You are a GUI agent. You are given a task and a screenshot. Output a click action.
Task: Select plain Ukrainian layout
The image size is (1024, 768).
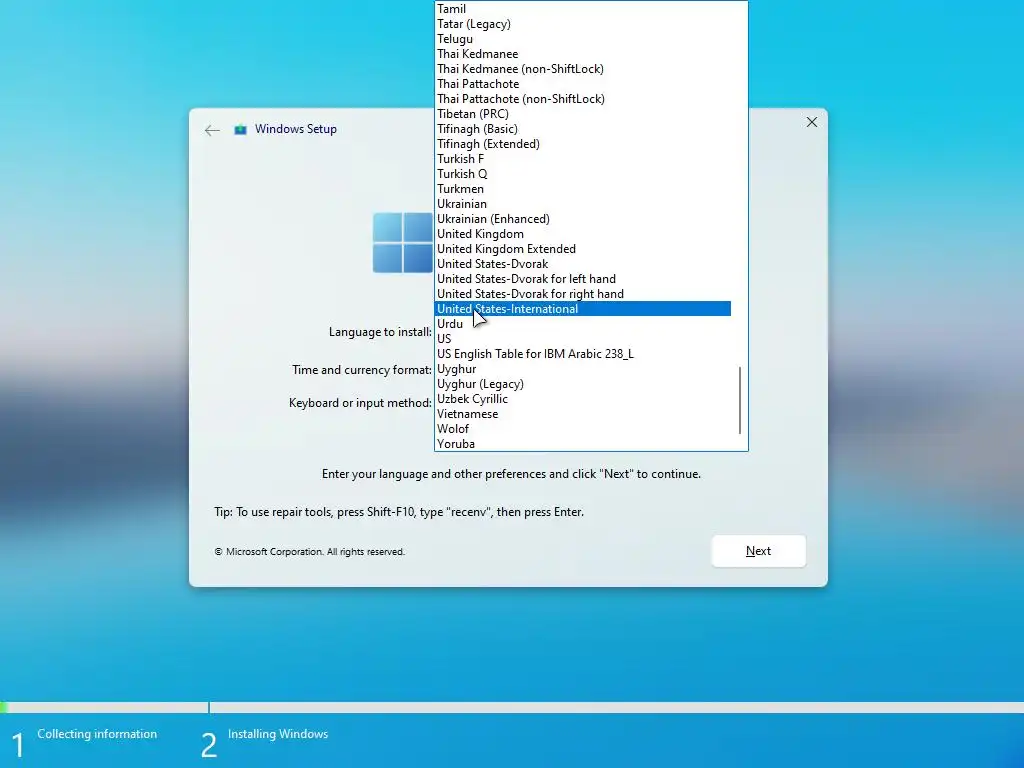coord(583,204)
